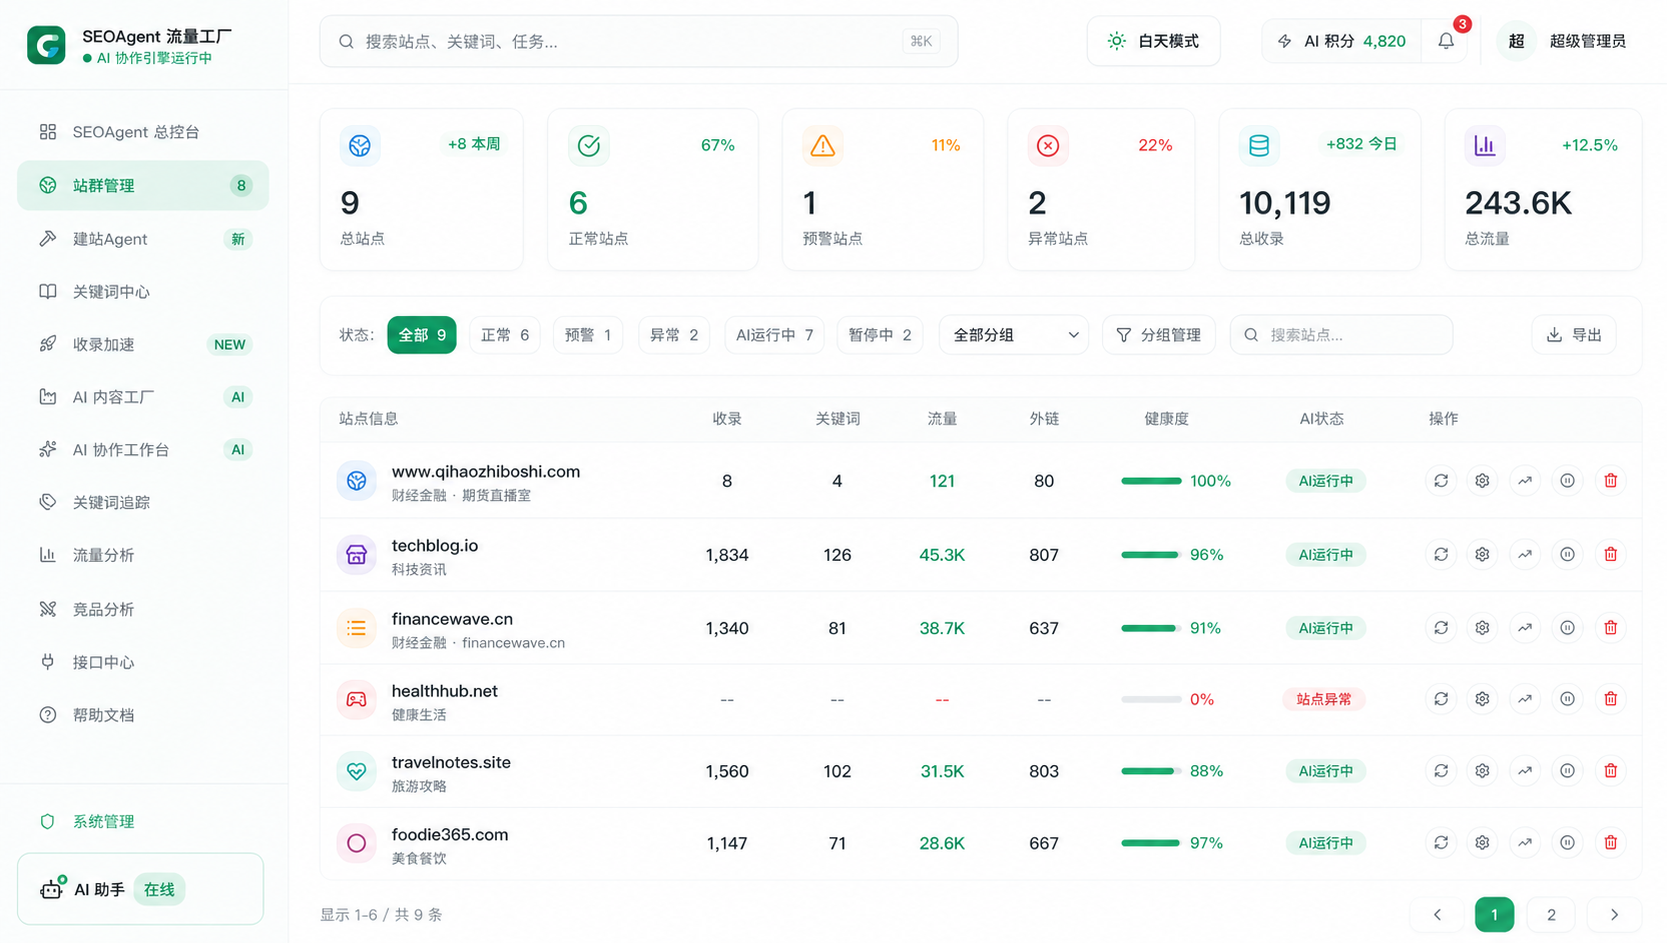The image size is (1667, 943).
Task: Expand the 全部分组 dropdown
Action: [1014, 335]
